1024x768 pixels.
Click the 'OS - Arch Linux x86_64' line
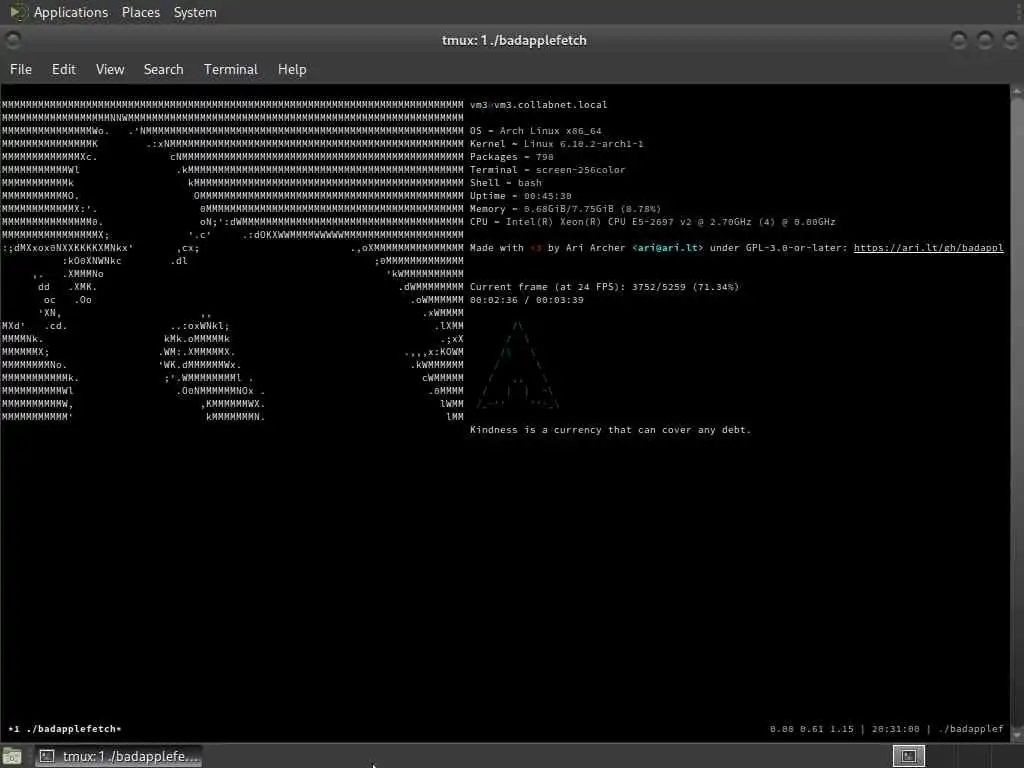coord(536,131)
